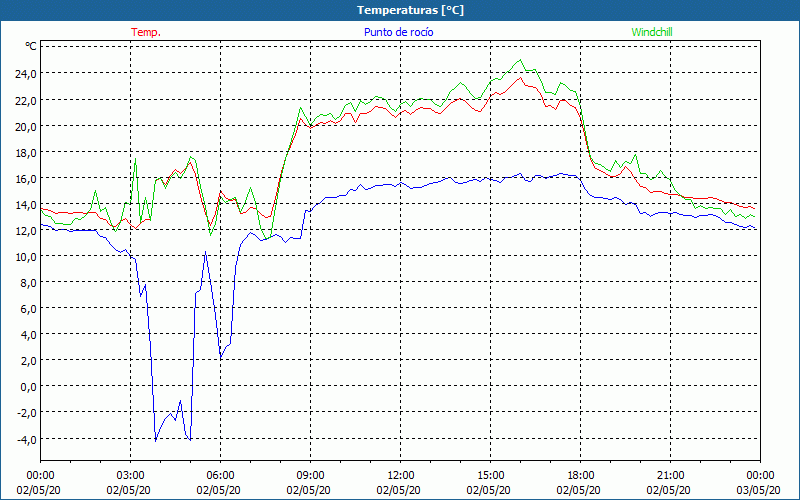Click the 18,0 y-axis label
The width and height of the screenshot is (800, 500).
(x=26, y=153)
